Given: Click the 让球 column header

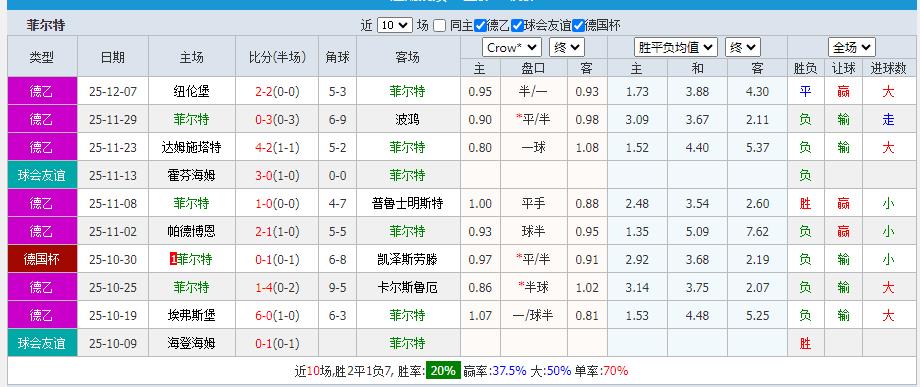Looking at the screenshot, I should pos(843,68).
